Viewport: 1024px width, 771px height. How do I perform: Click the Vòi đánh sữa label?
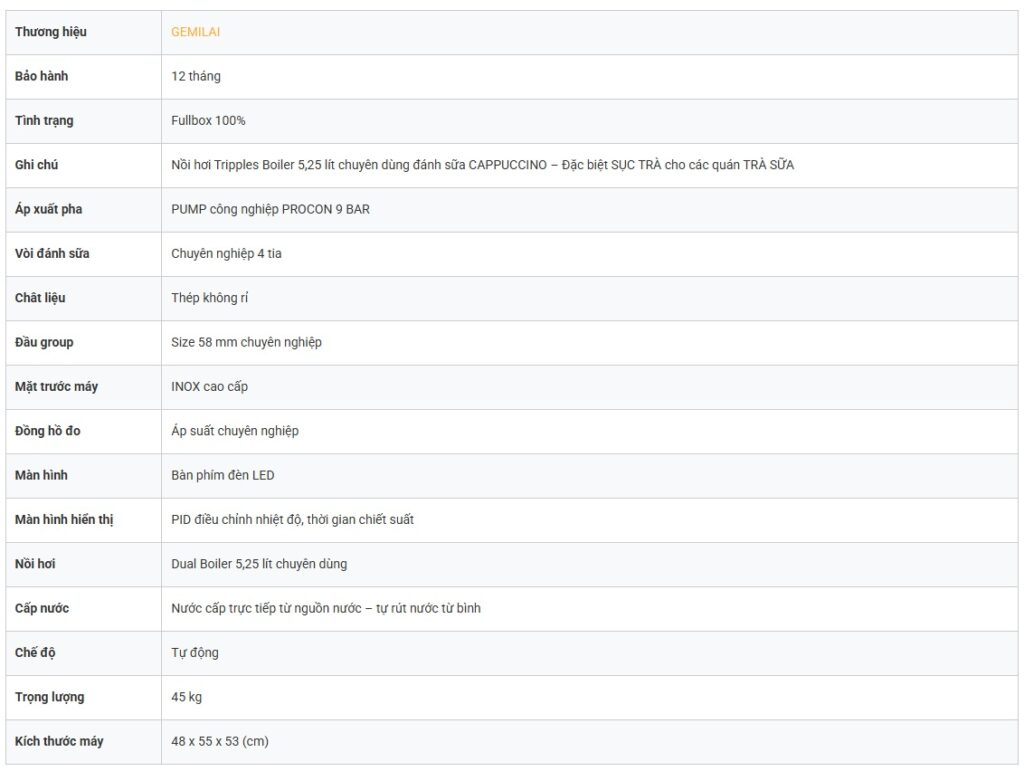[x=52, y=254]
